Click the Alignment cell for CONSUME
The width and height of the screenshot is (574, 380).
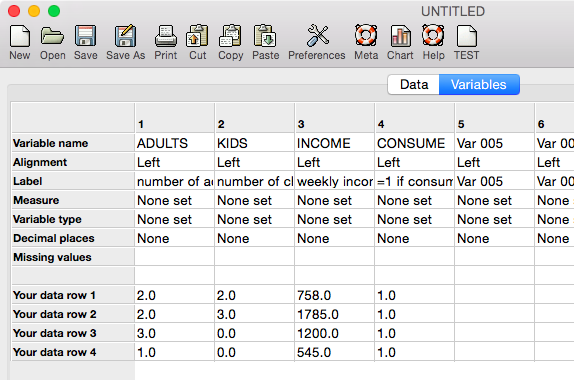pos(415,162)
